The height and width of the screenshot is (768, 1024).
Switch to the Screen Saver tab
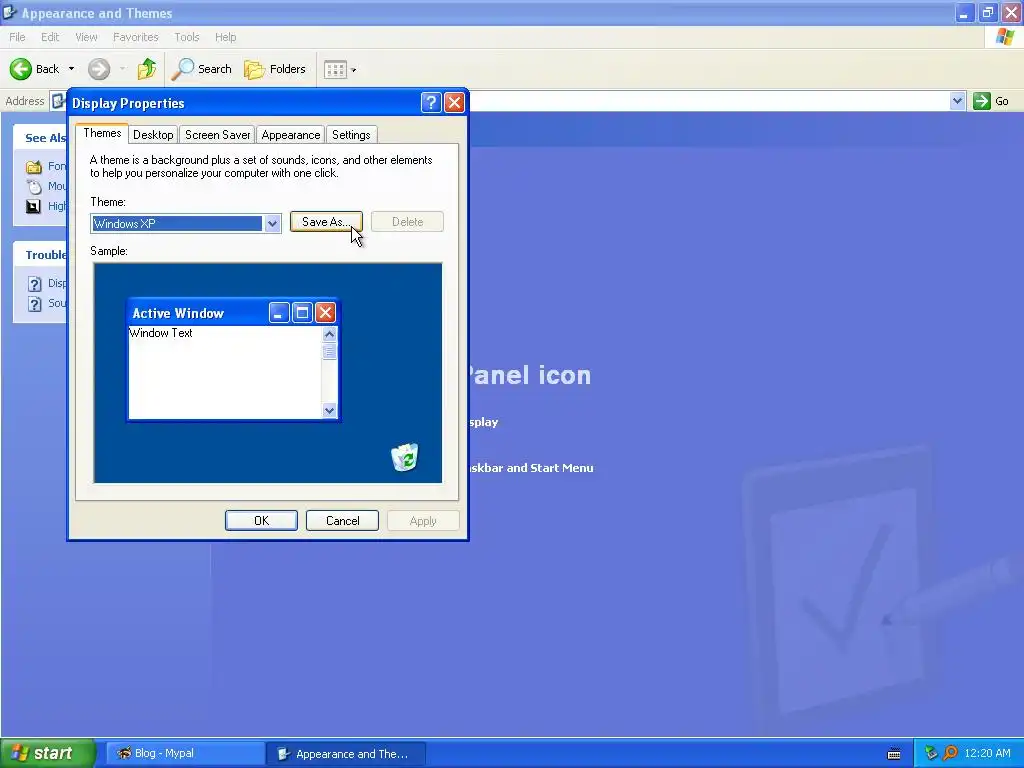pyautogui.click(x=217, y=135)
